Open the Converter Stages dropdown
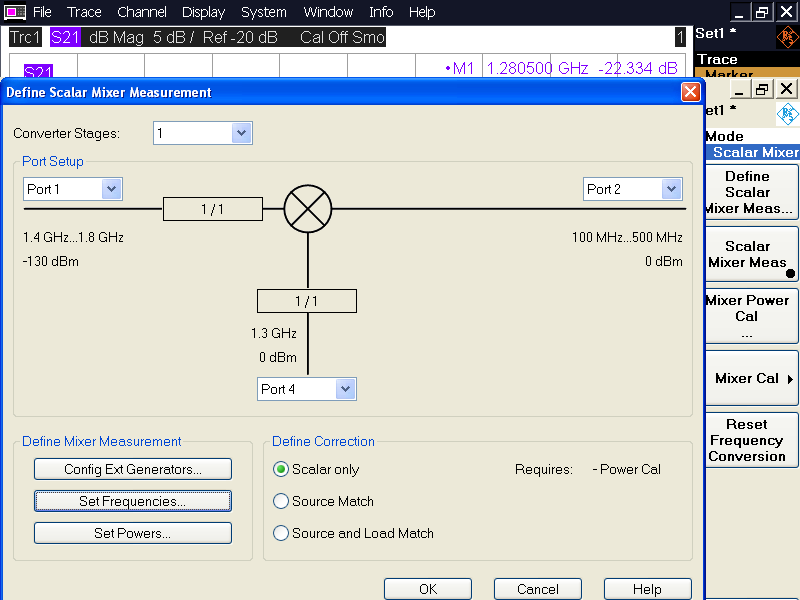800x600 pixels. coord(241,133)
